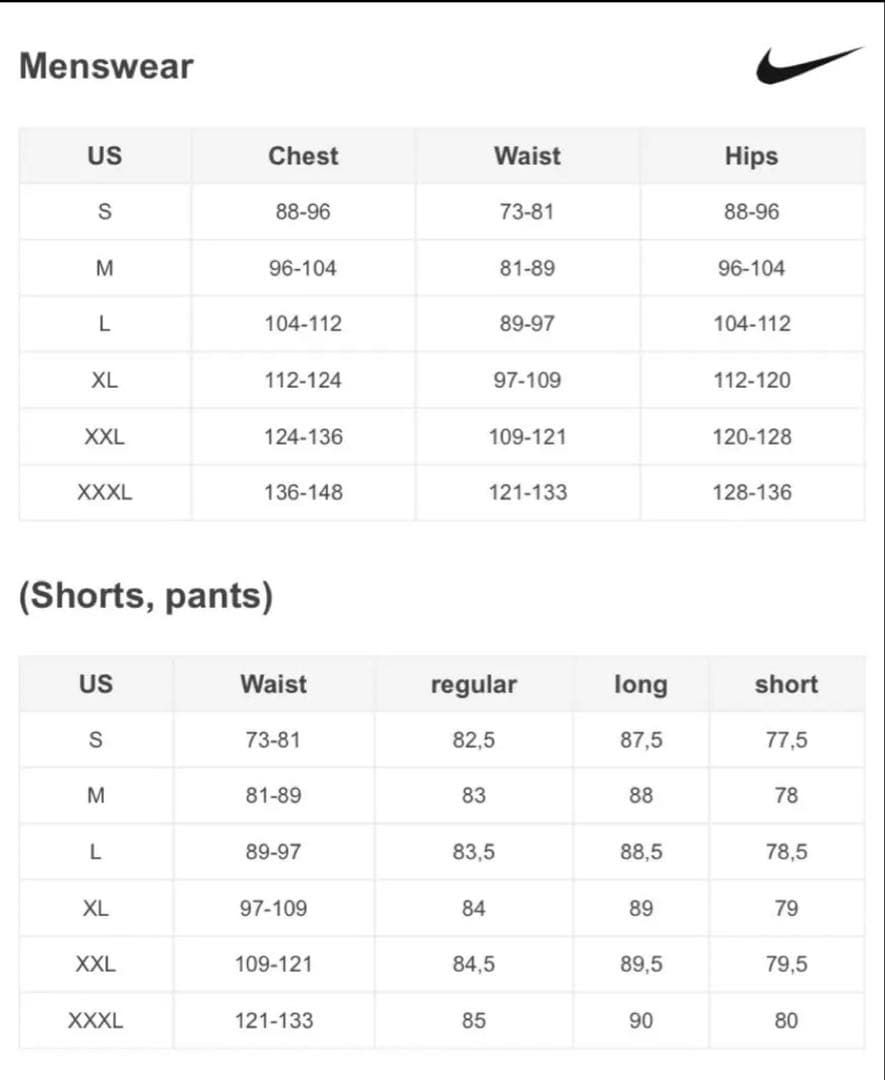Select regular length value 82,5
885x1080 pixels.
pyautogui.click(x=474, y=740)
